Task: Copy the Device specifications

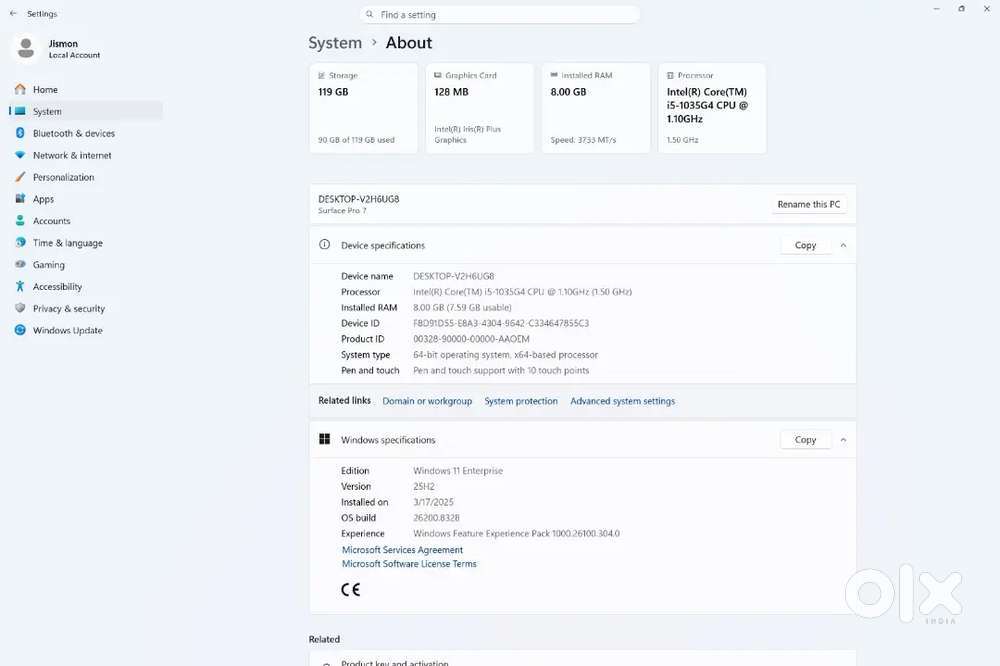Action: (x=805, y=245)
